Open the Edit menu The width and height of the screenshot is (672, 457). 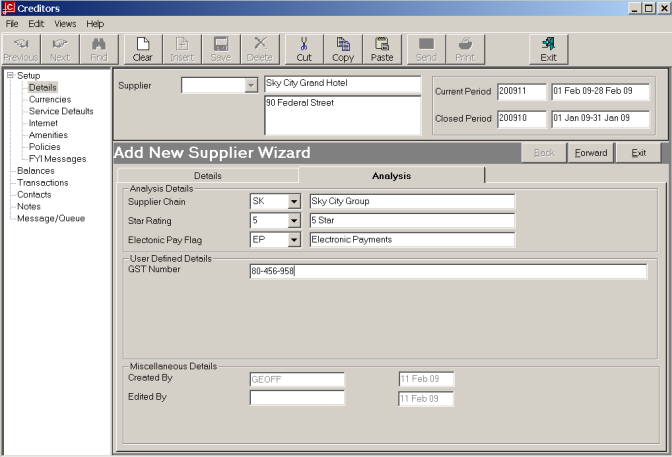36,24
